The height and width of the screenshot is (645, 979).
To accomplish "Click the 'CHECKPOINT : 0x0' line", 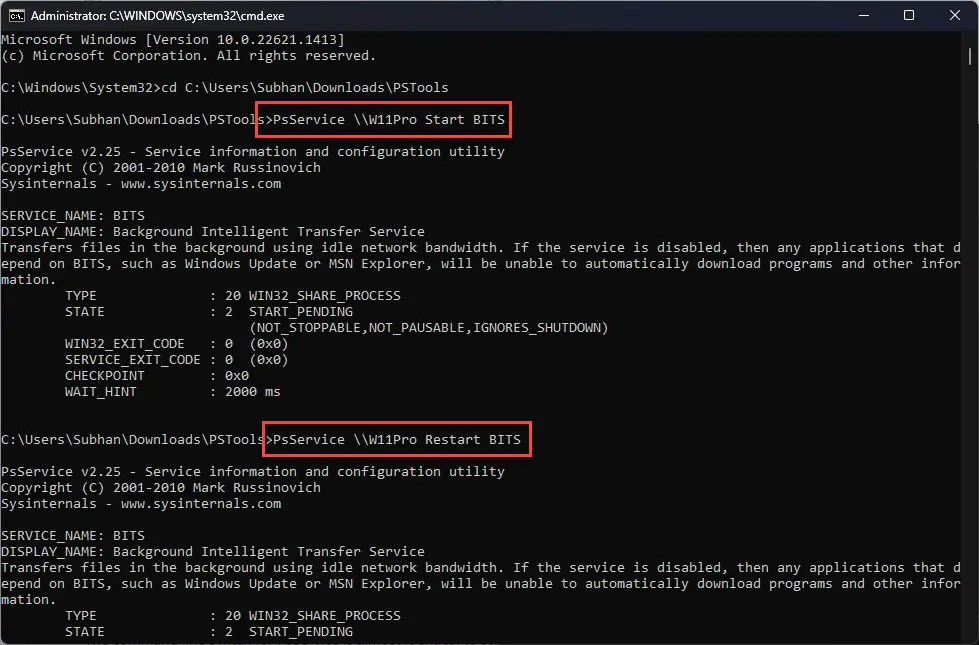I will pyautogui.click(x=157, y=376).
